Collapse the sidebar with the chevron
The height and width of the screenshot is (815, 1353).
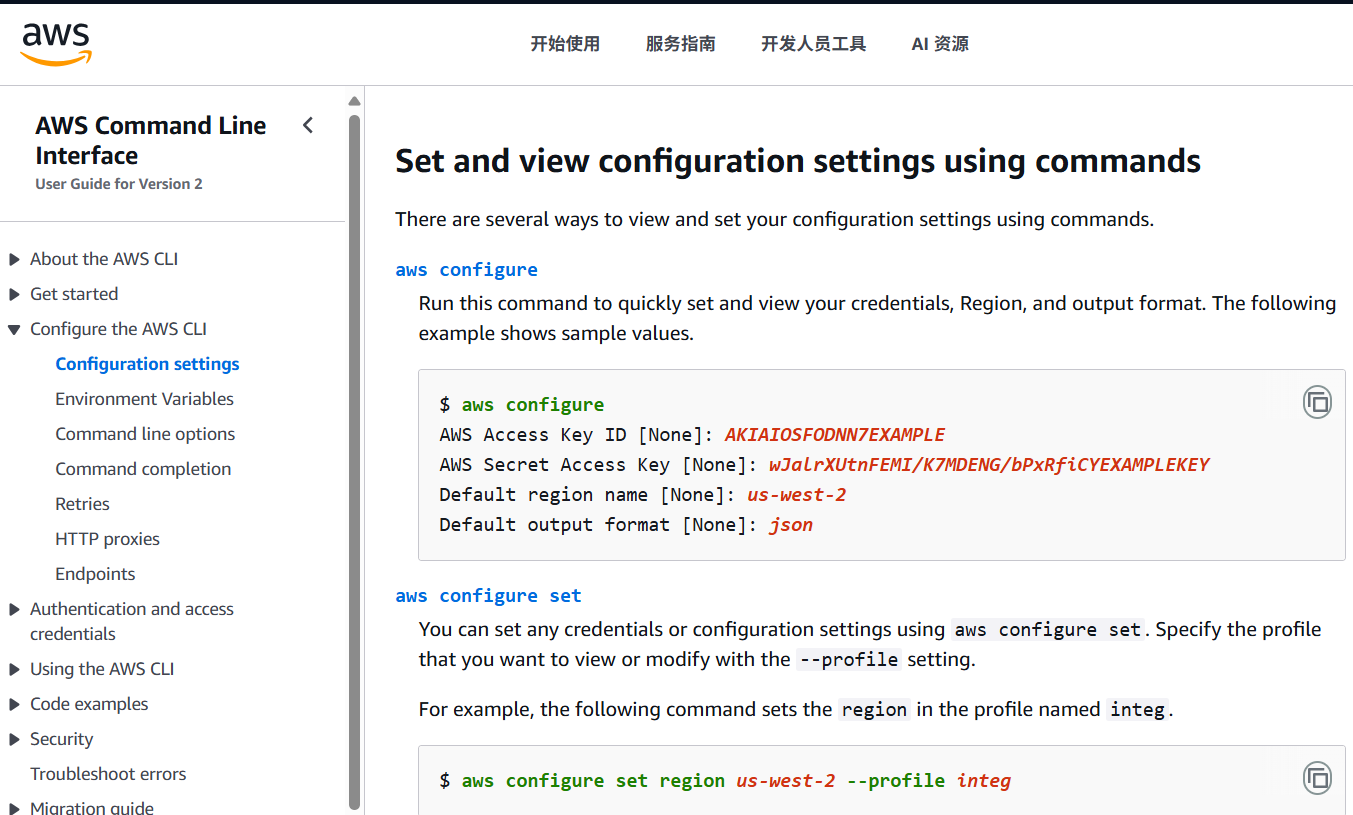(308, 125)
